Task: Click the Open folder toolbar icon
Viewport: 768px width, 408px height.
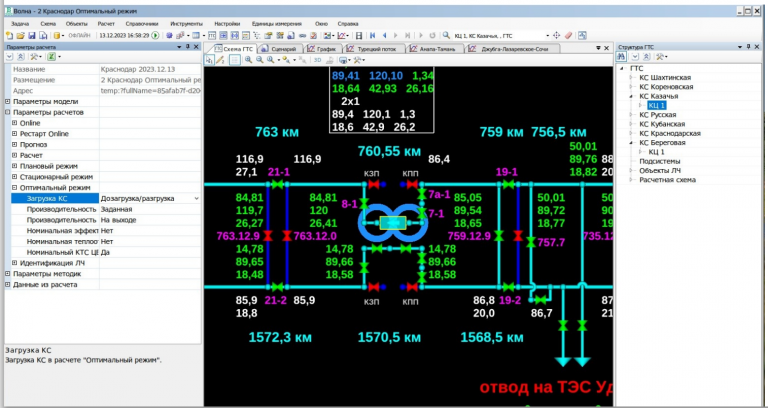Action: pyautogui.click(x=20, y=35)
